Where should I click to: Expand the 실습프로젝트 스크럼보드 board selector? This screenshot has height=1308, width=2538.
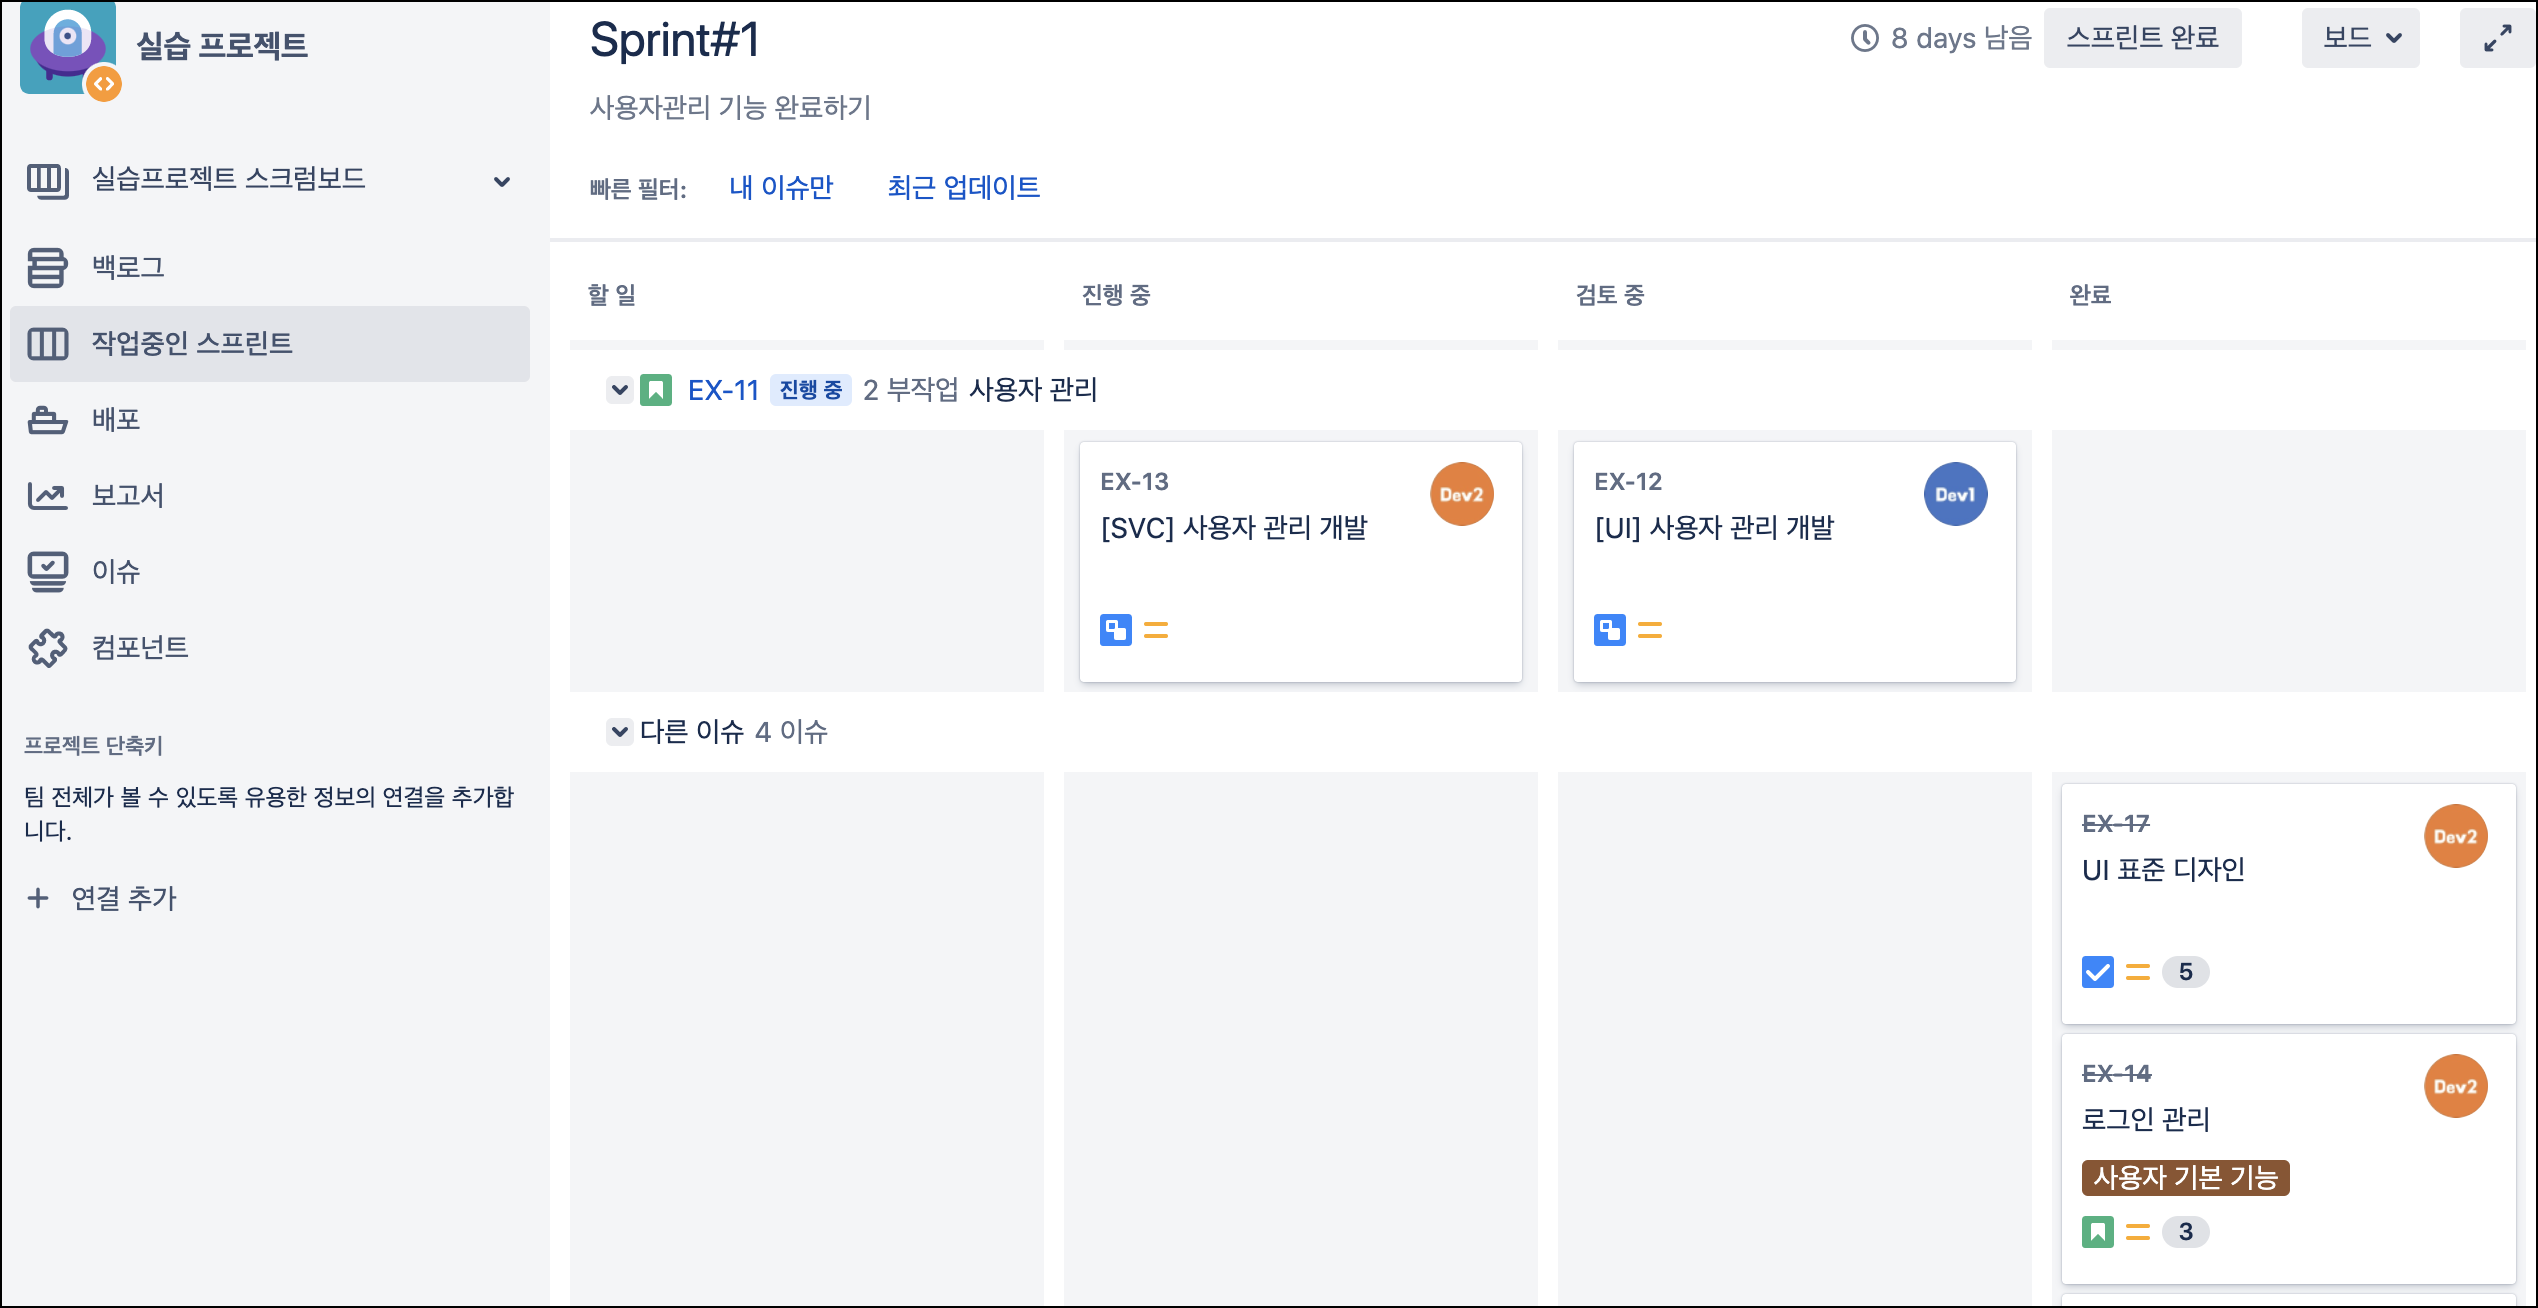pyautogui.click(x=502, y=181)
